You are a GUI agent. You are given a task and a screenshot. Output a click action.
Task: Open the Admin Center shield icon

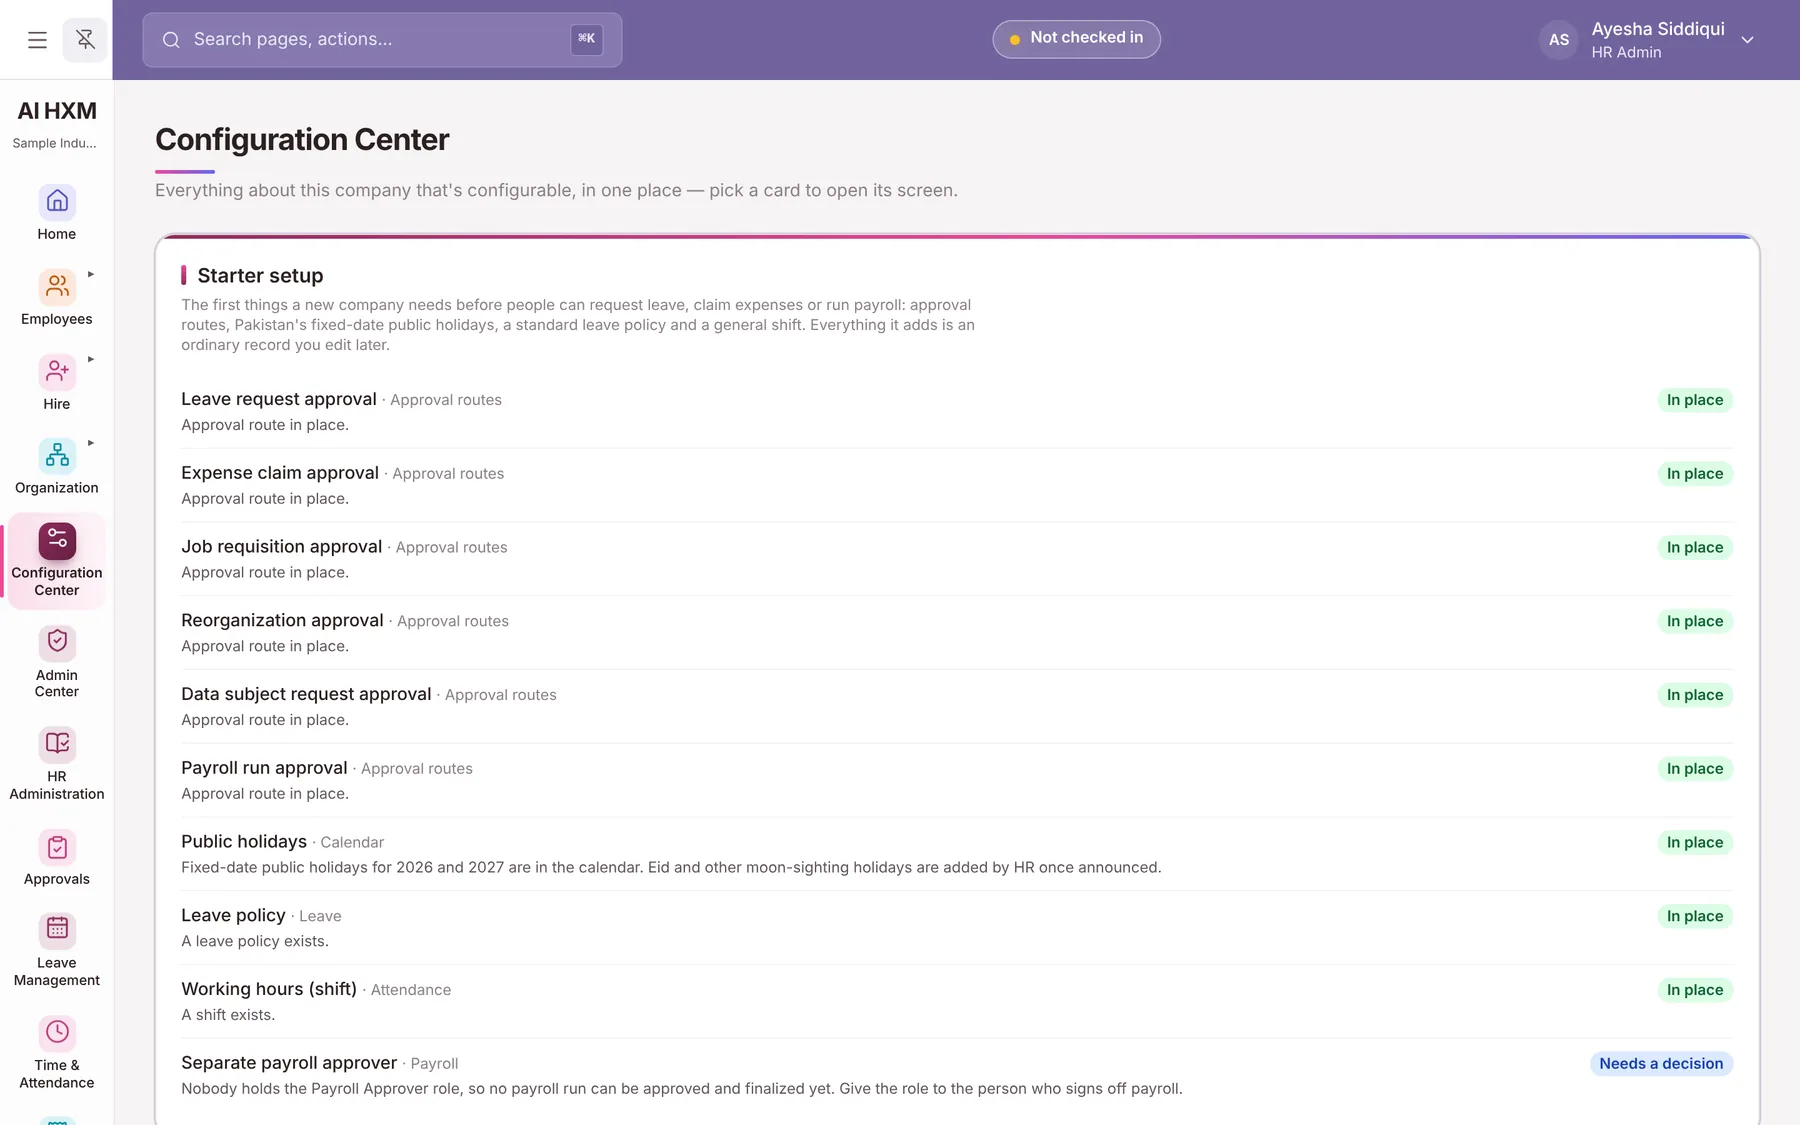point(57,642)
